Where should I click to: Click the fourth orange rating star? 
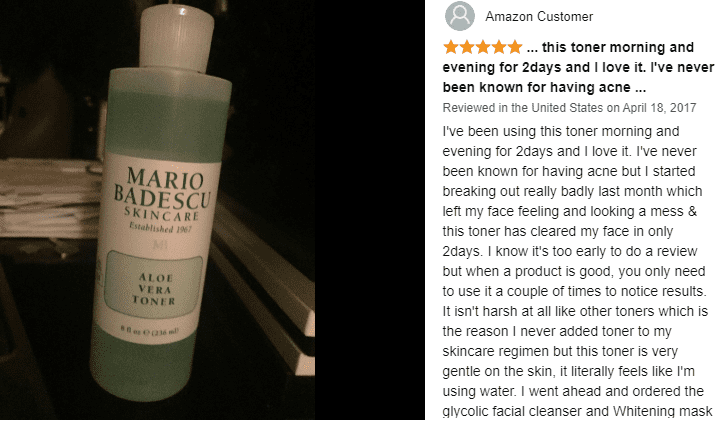(499, 47)
